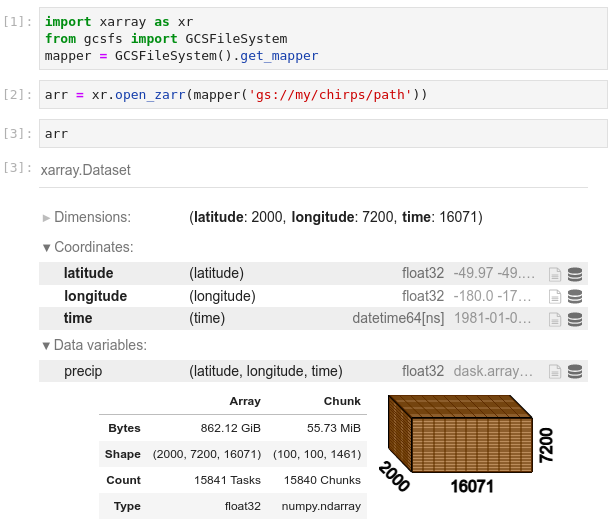The height and width of the screenshot is (531, 613).
Task: Click into the open_zarr code cell
Action: pos(323,95)
